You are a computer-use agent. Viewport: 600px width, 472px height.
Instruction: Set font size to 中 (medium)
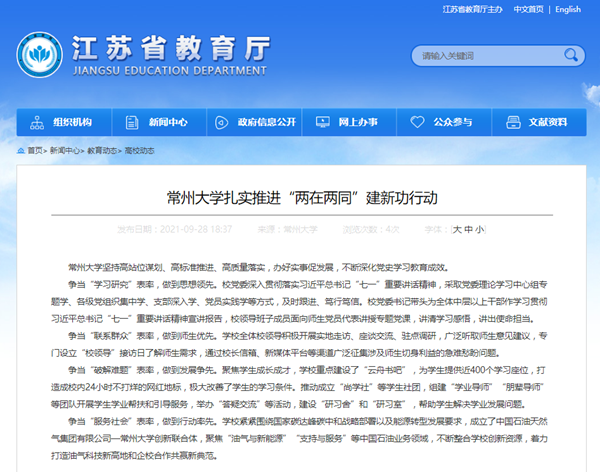(x=468, y=229)
